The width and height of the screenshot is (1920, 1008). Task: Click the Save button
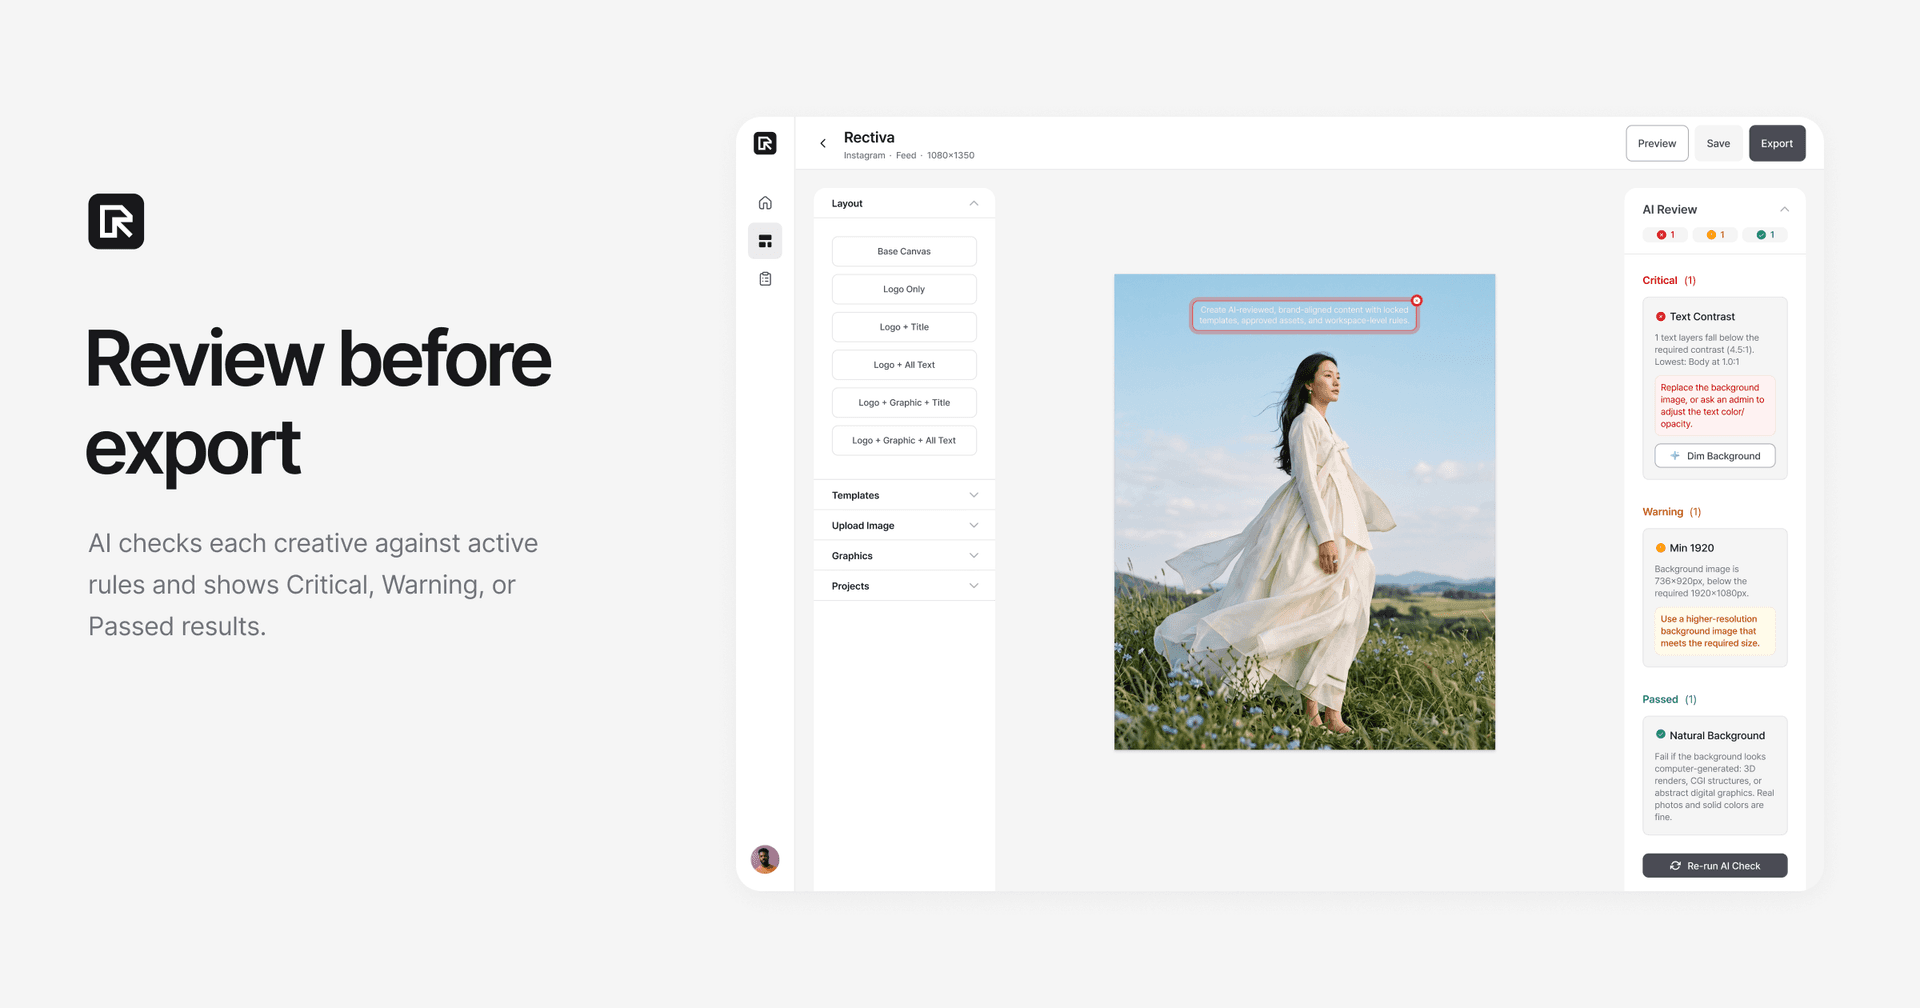(x=1718, y=143)
